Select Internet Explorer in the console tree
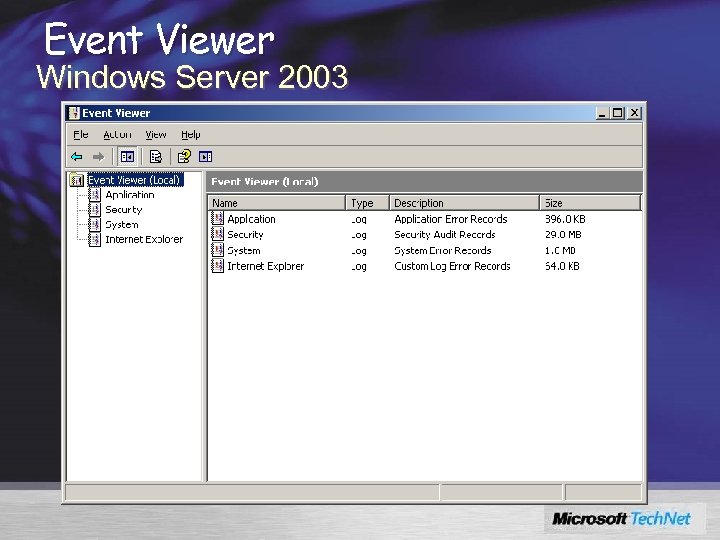720x540 pixels. (x=144, y=239)
